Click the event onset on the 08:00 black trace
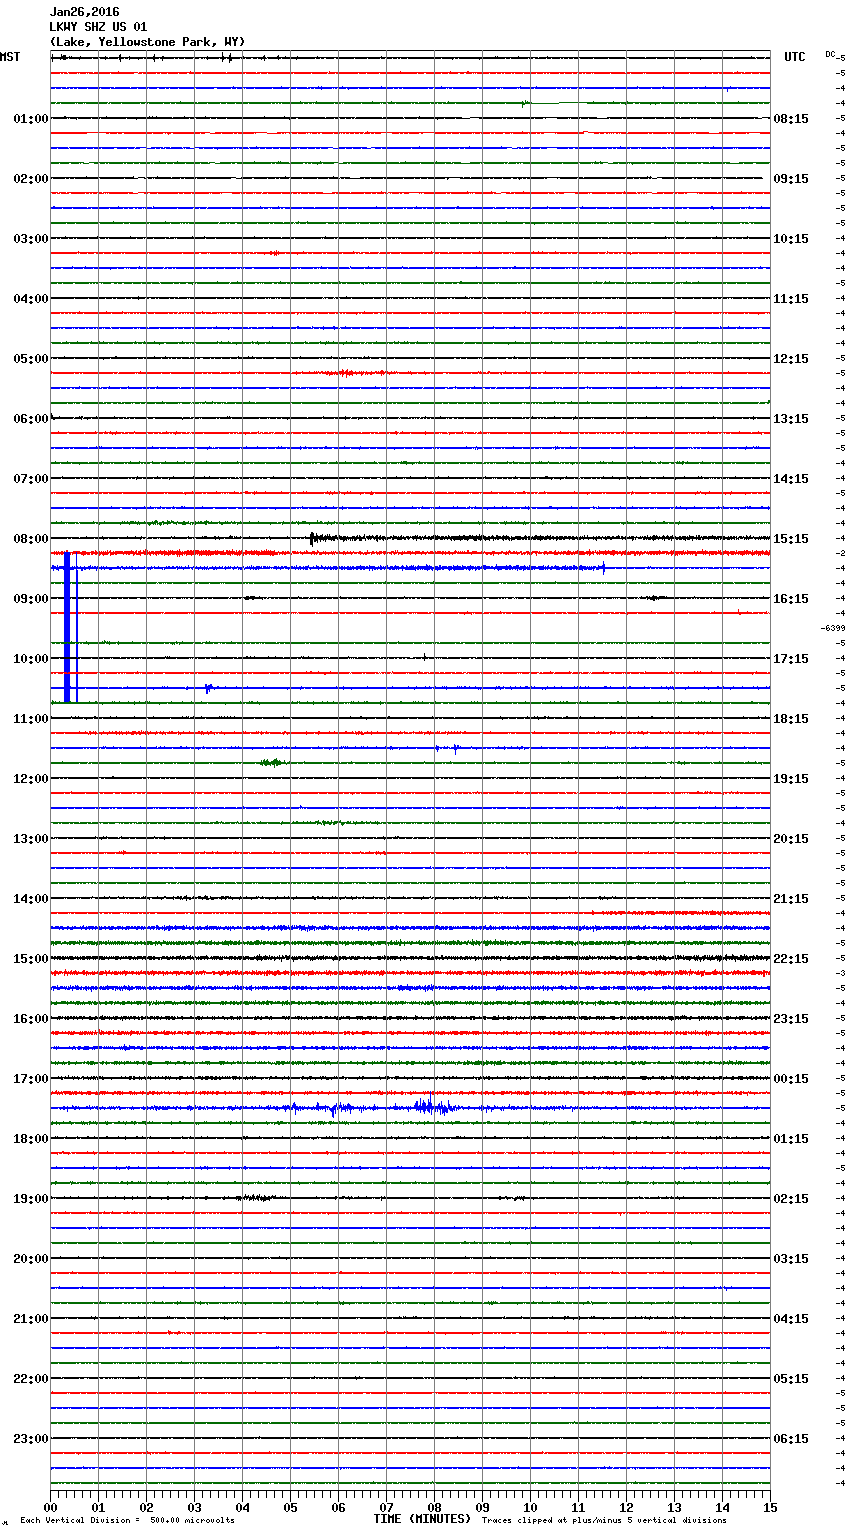 point(312,538)
